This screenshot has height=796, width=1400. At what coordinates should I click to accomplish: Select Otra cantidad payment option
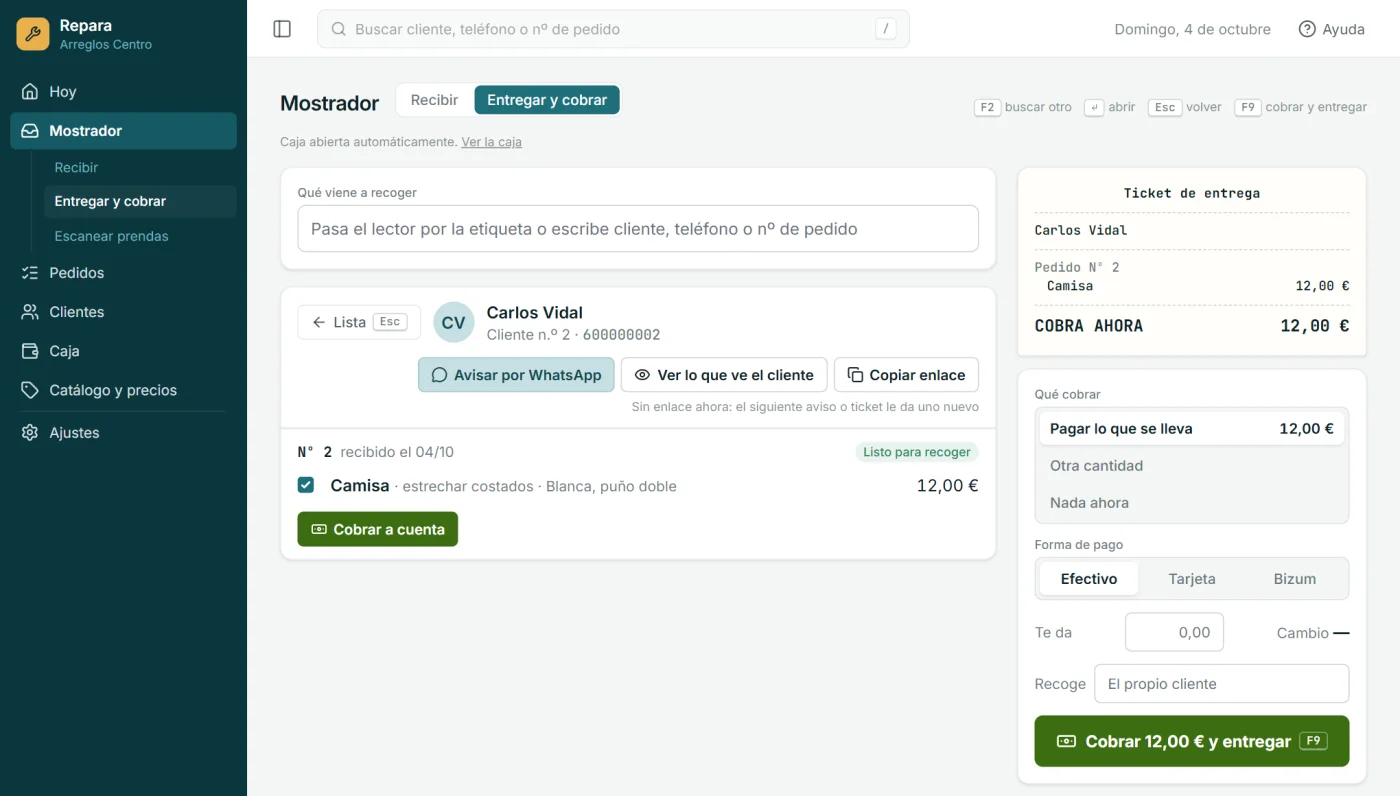[1191, 466]
